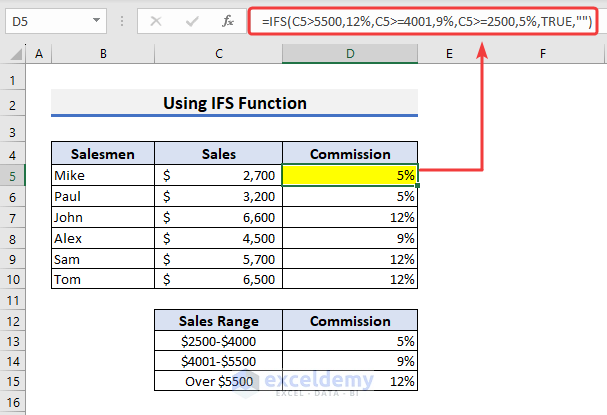
Task: Click the Insert Function fx icon
Action: coord(229,19)
